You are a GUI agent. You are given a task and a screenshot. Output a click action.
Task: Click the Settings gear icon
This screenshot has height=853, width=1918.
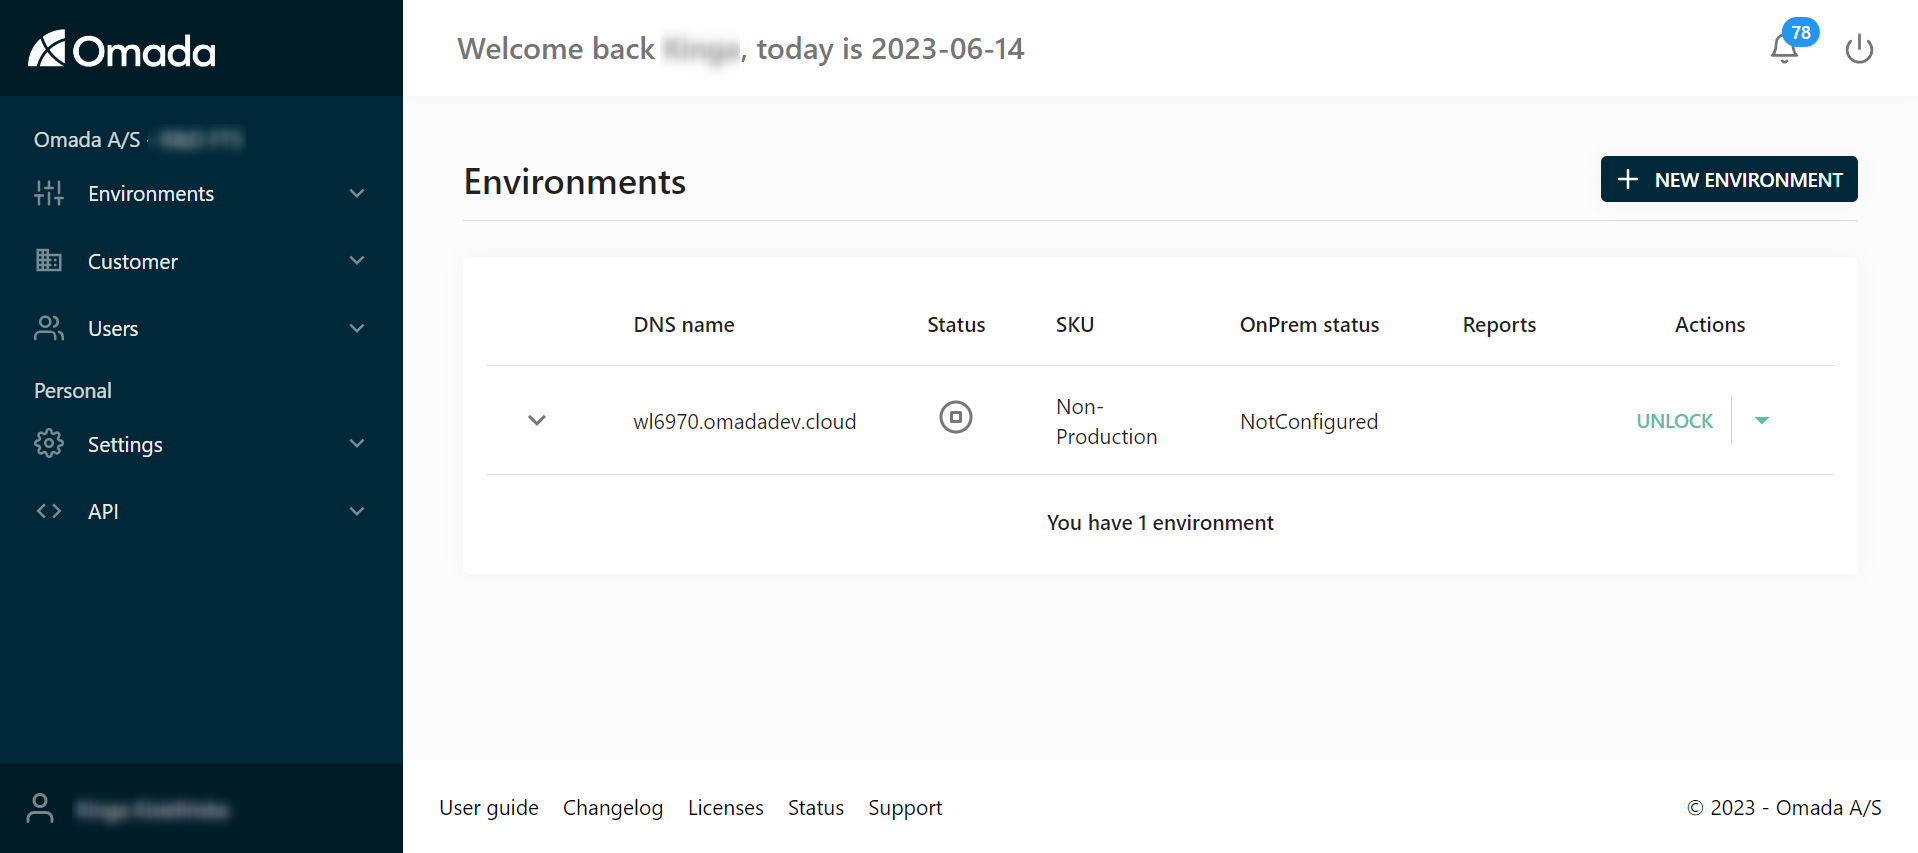point(49,443)
